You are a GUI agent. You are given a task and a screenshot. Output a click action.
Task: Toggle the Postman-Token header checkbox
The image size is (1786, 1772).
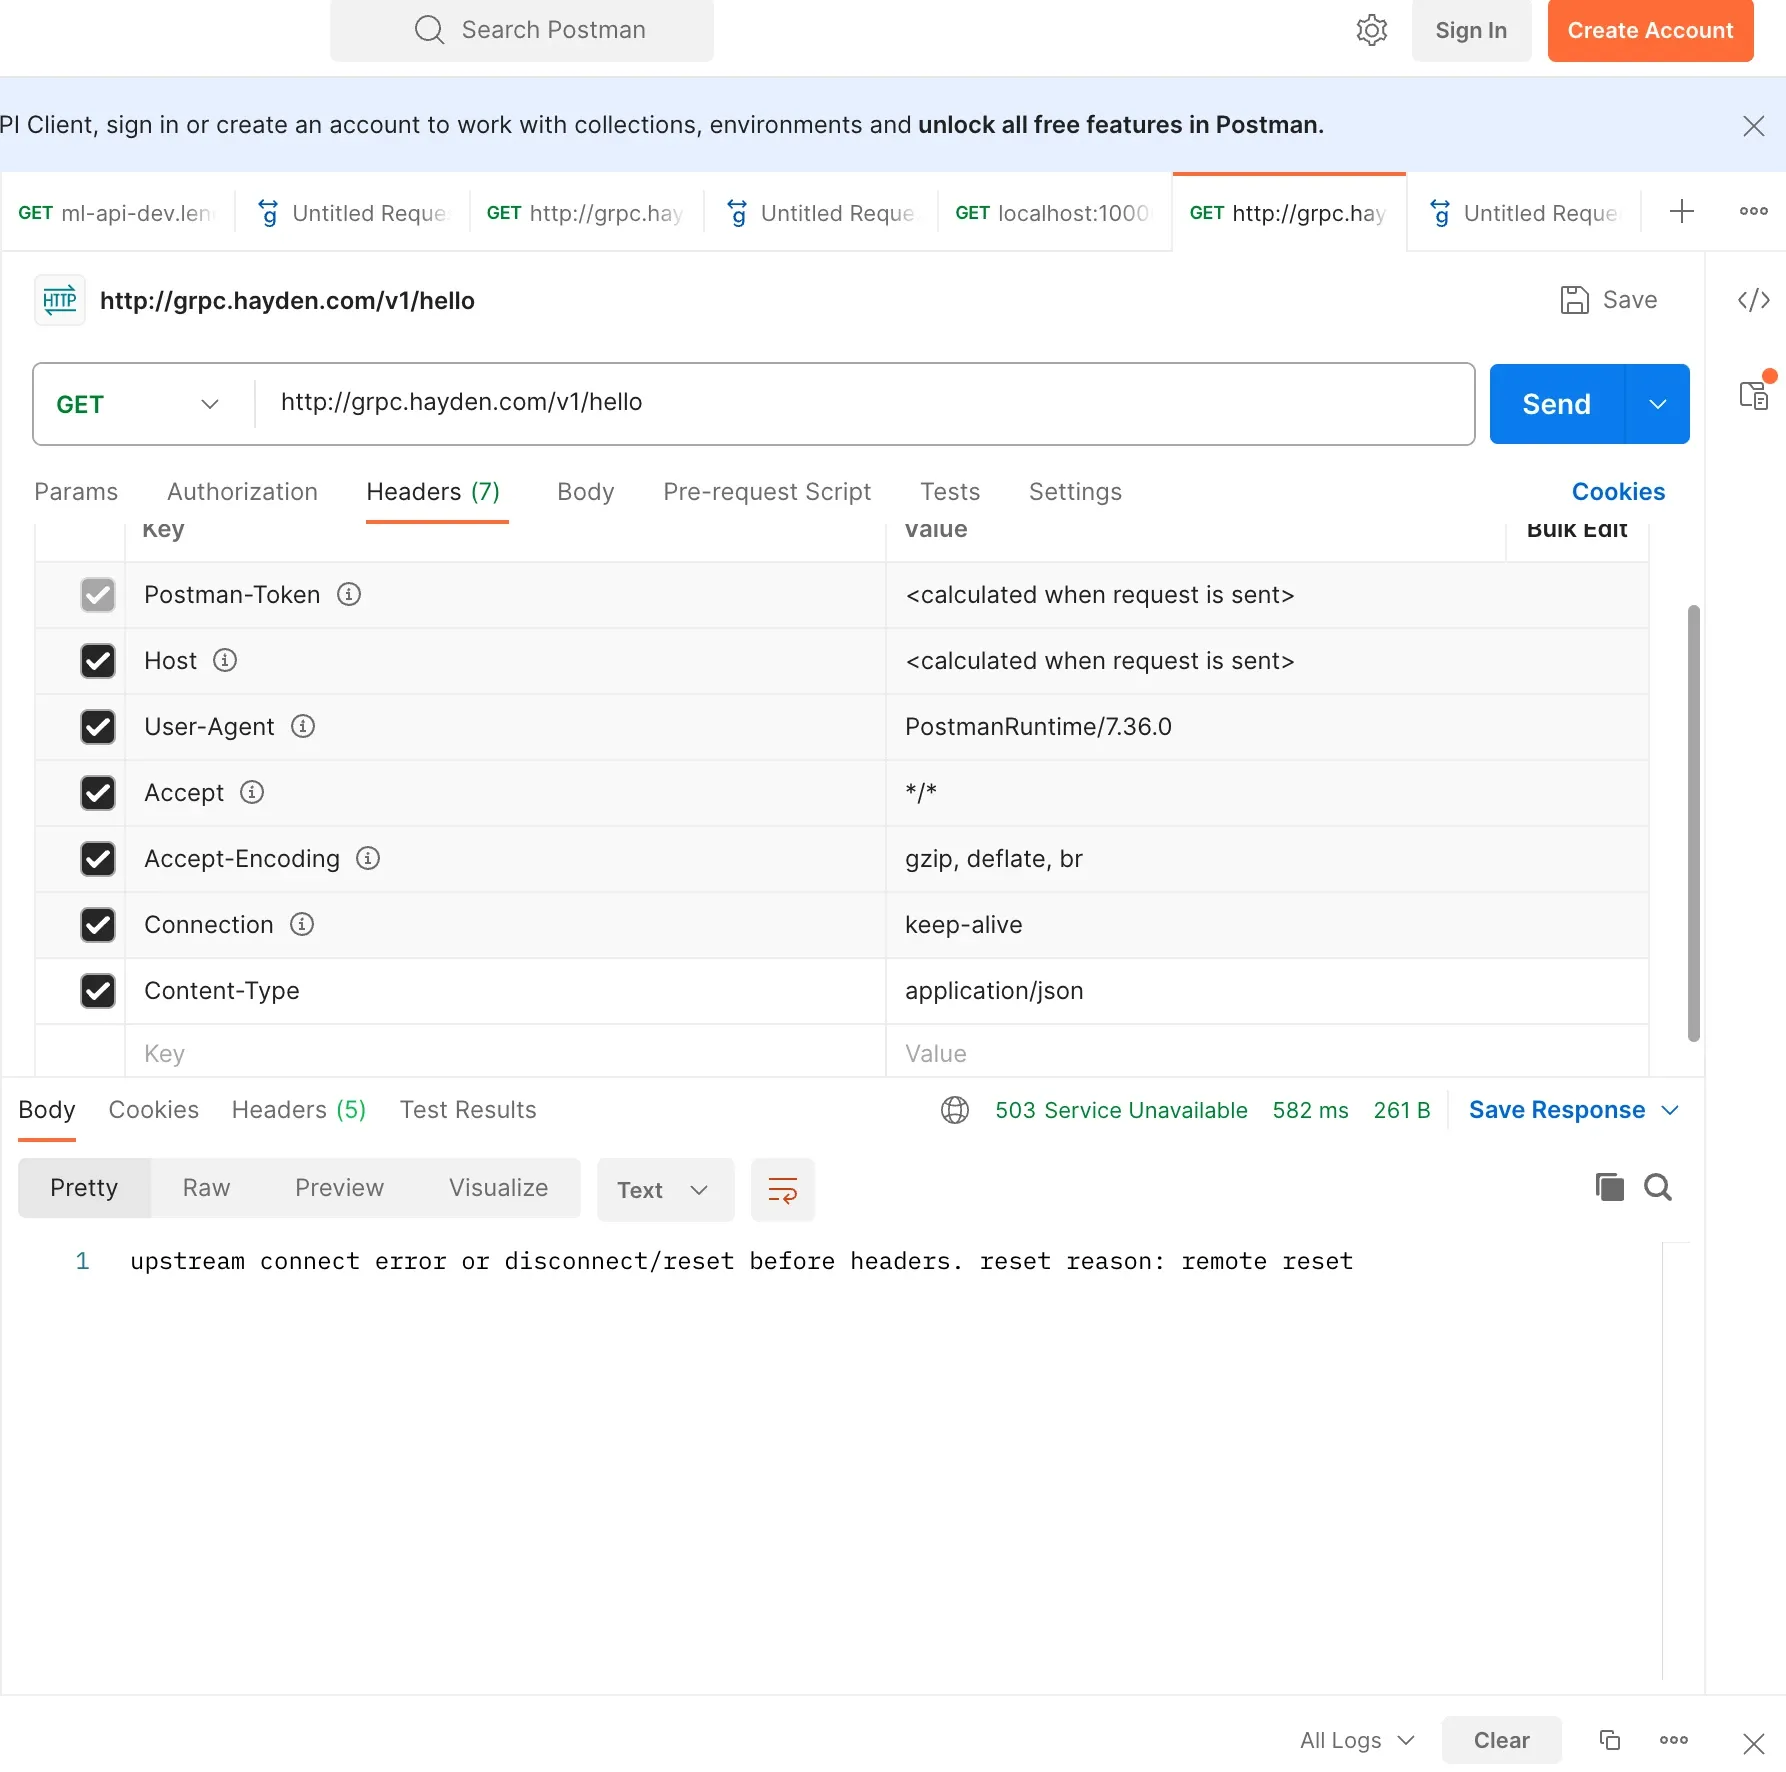point(98,595)
